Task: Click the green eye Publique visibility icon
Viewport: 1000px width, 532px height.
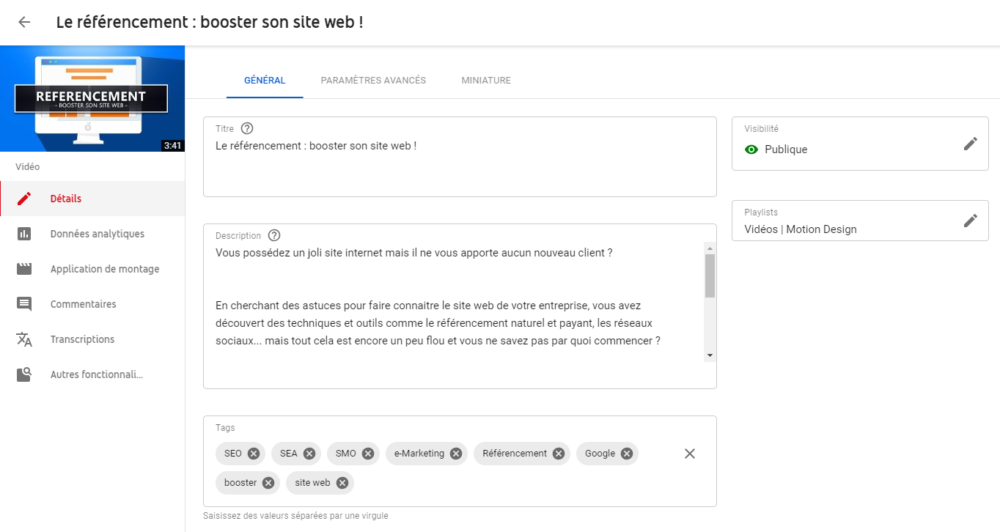Action: pyautogui.click(x=751, y=149)
